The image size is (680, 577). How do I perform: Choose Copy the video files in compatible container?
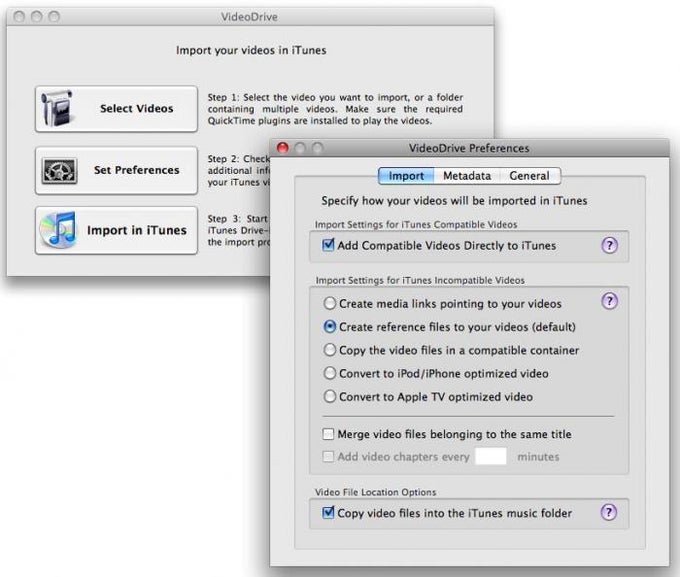330,350
